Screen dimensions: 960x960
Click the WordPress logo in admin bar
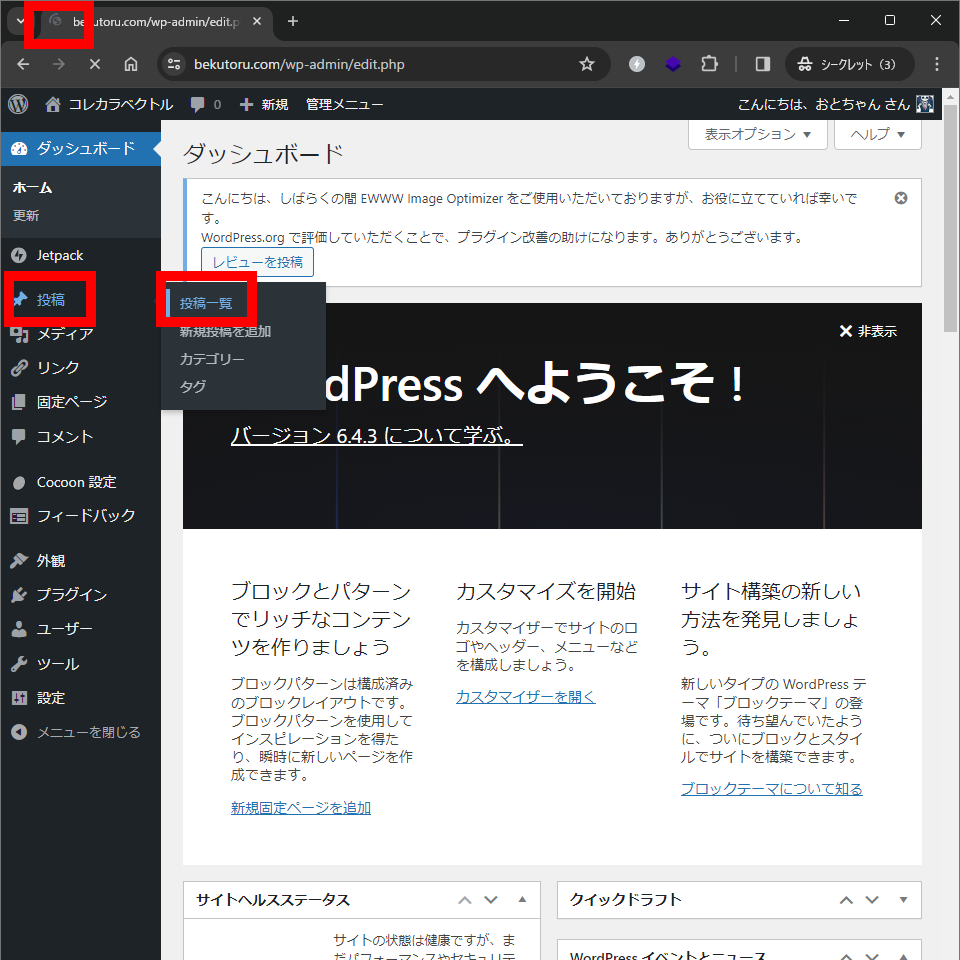pyautogui.click(x=18, y=104)
